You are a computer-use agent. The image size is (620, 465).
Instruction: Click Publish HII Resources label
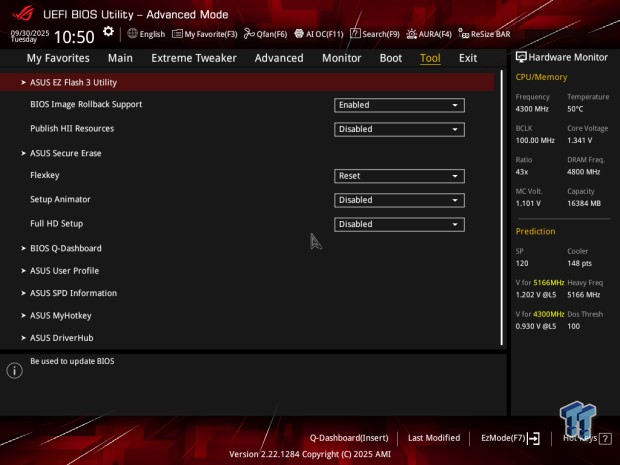[x=72, y=129]
